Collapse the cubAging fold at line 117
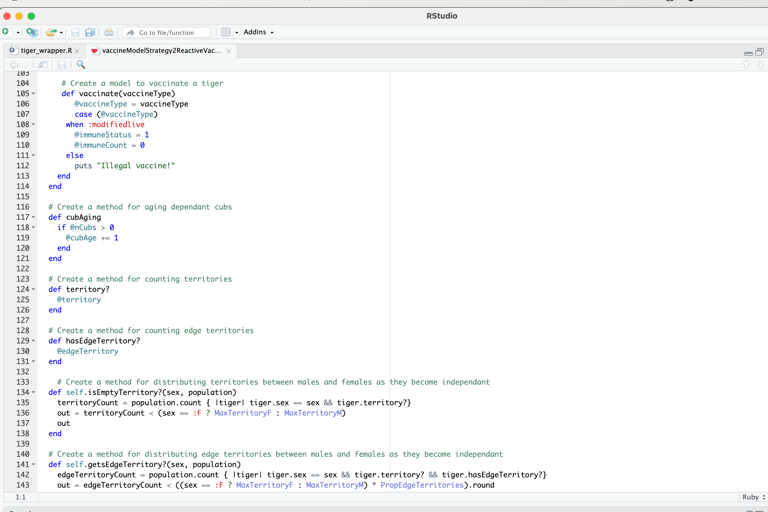This screenshot has height=512, width=768. click(34, 217)
